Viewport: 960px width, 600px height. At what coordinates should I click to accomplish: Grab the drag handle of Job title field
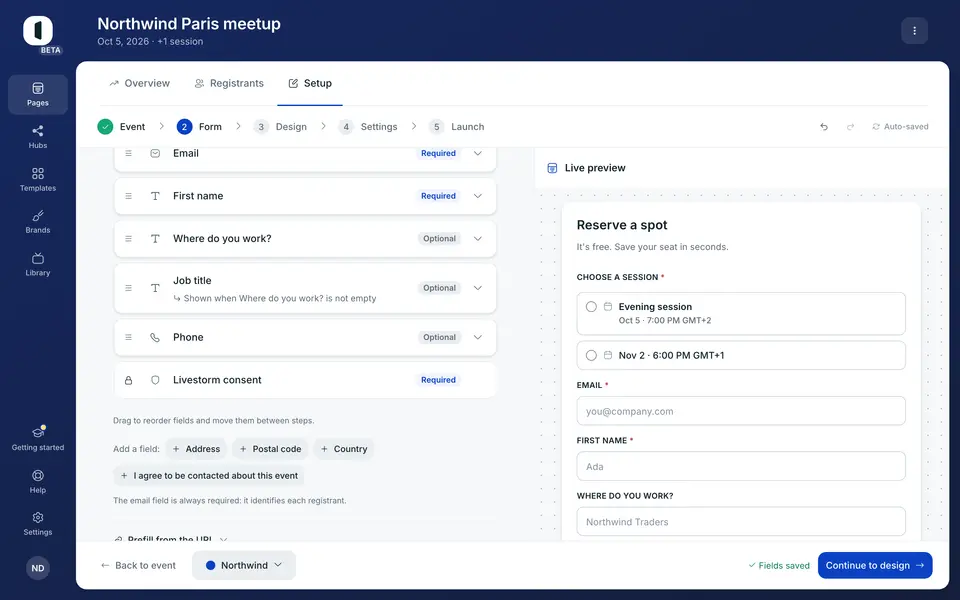click(x=129, y=288)
